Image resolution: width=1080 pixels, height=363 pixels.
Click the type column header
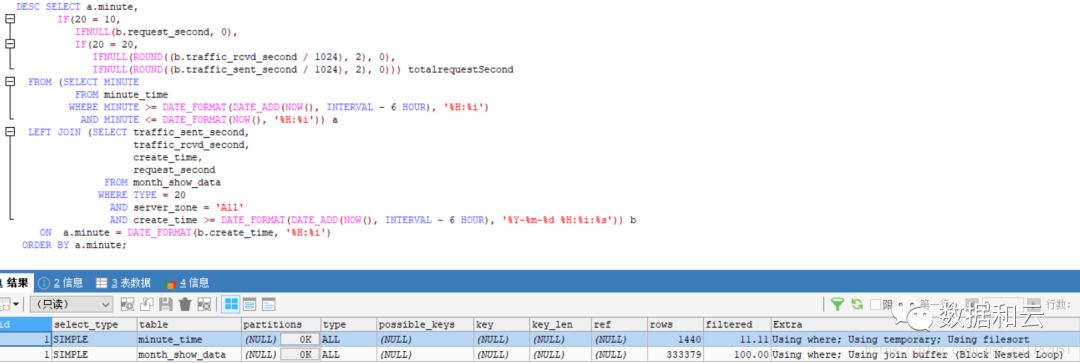(349, 324)
